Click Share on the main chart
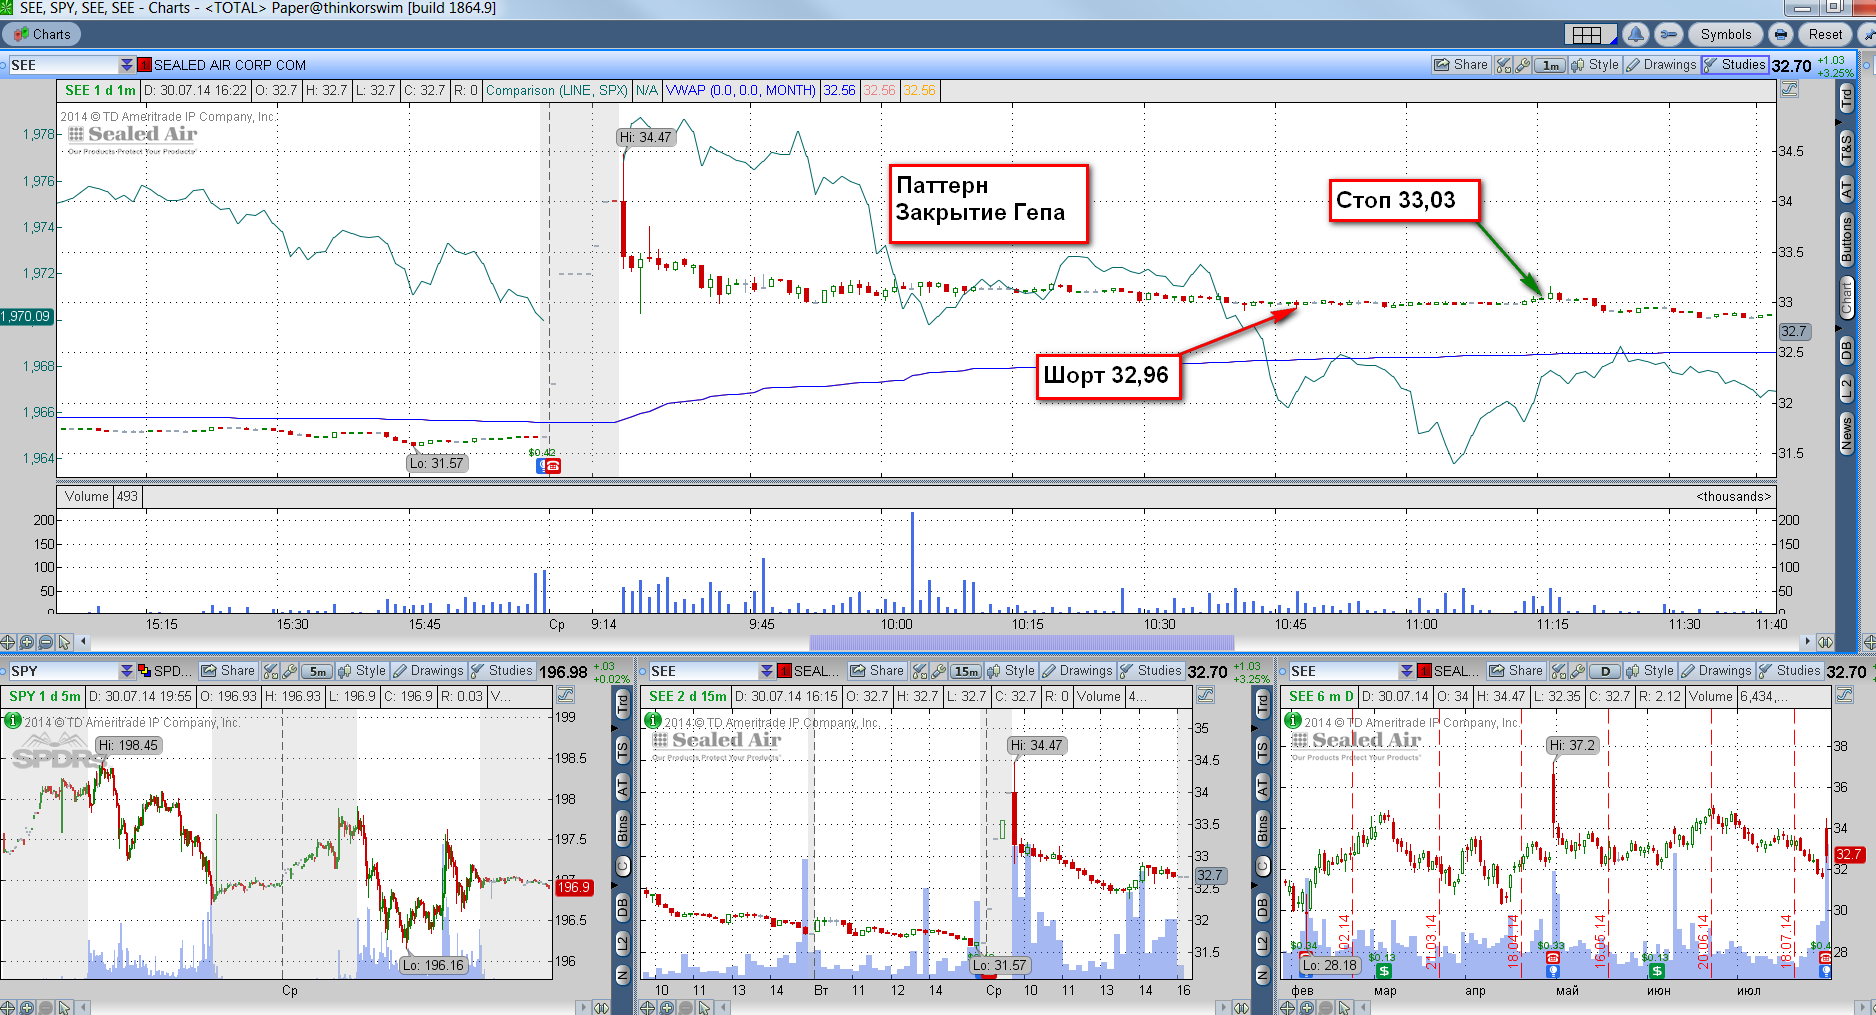 (x=1461, y=65)
